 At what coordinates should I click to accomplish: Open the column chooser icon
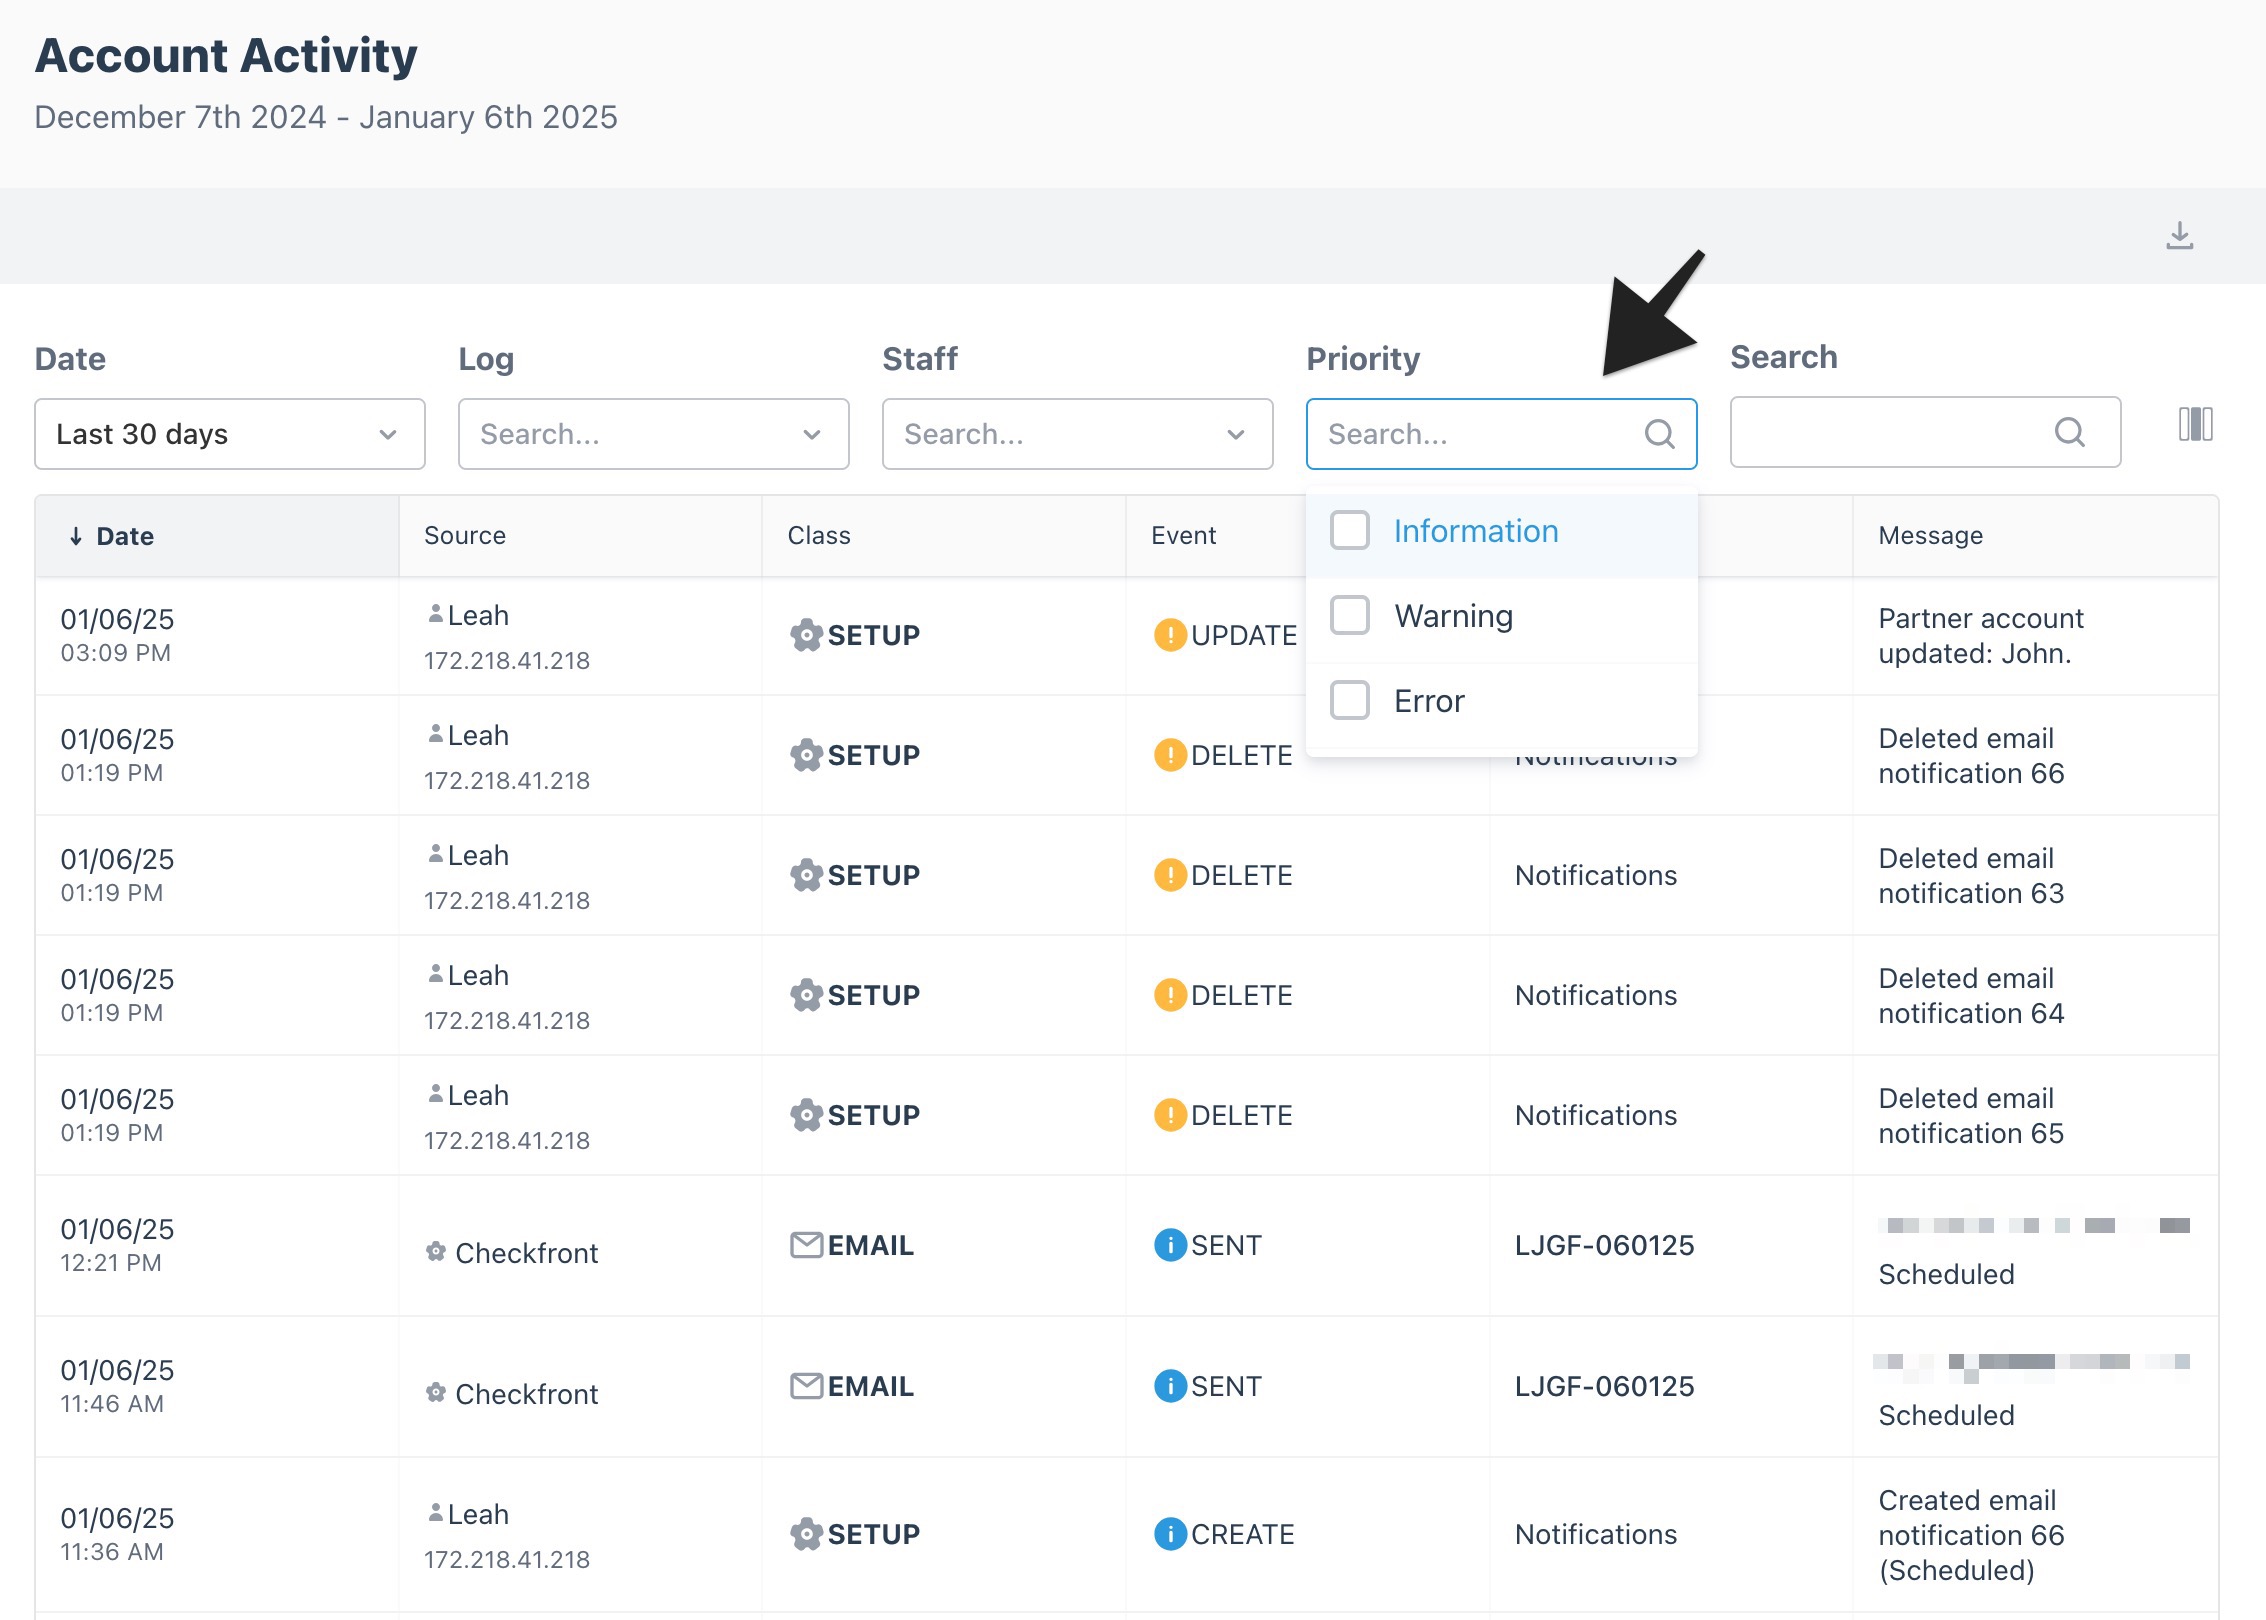[x=2195, y=424]
